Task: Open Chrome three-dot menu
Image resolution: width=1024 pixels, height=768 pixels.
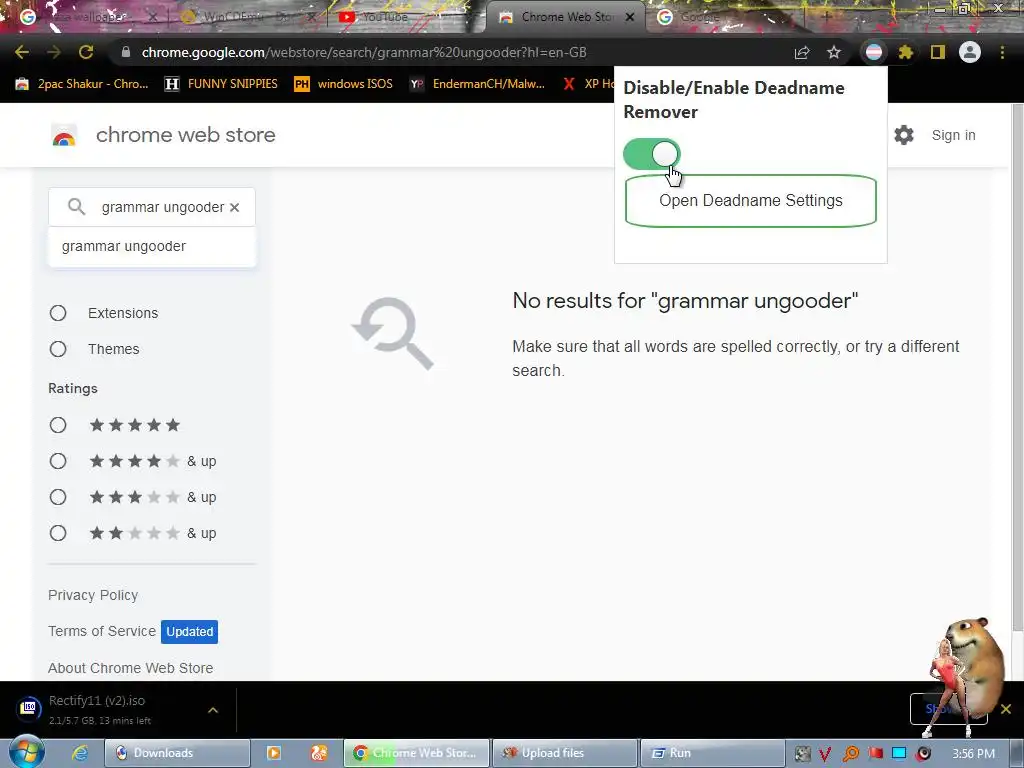Action: (x=1002, y=52)
